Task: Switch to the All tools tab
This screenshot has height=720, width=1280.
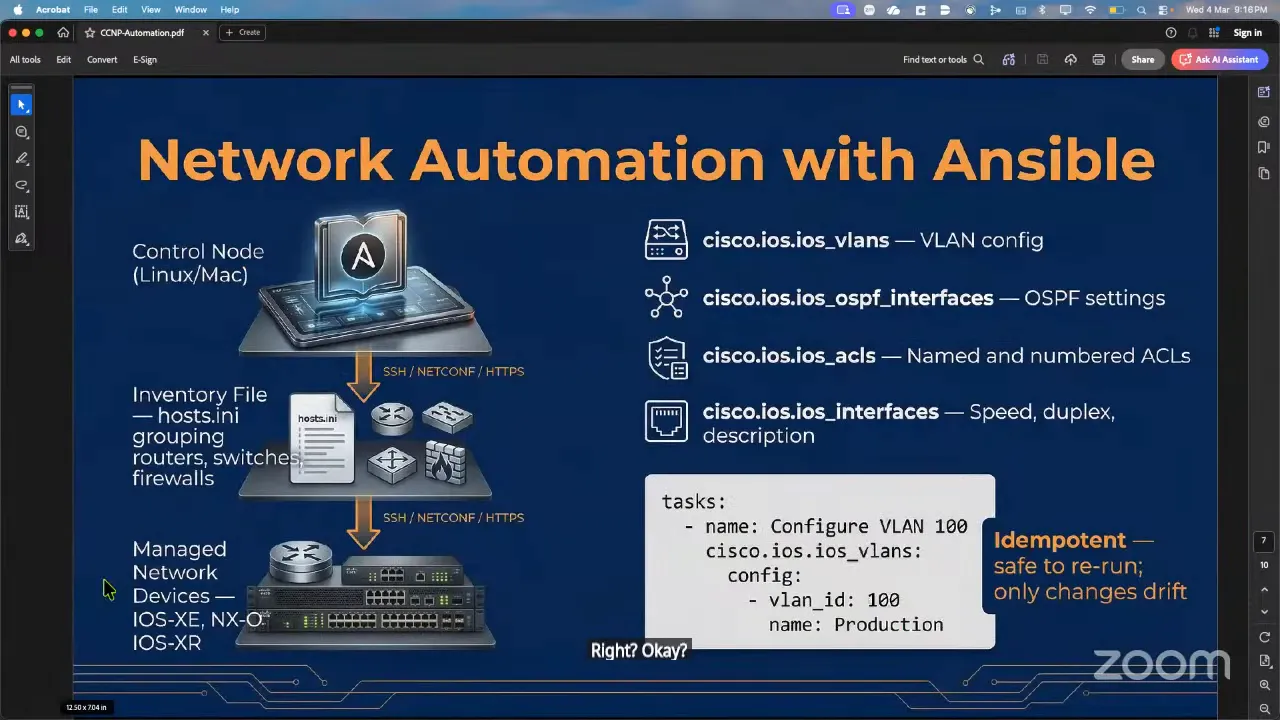Action: pos(24,59)
